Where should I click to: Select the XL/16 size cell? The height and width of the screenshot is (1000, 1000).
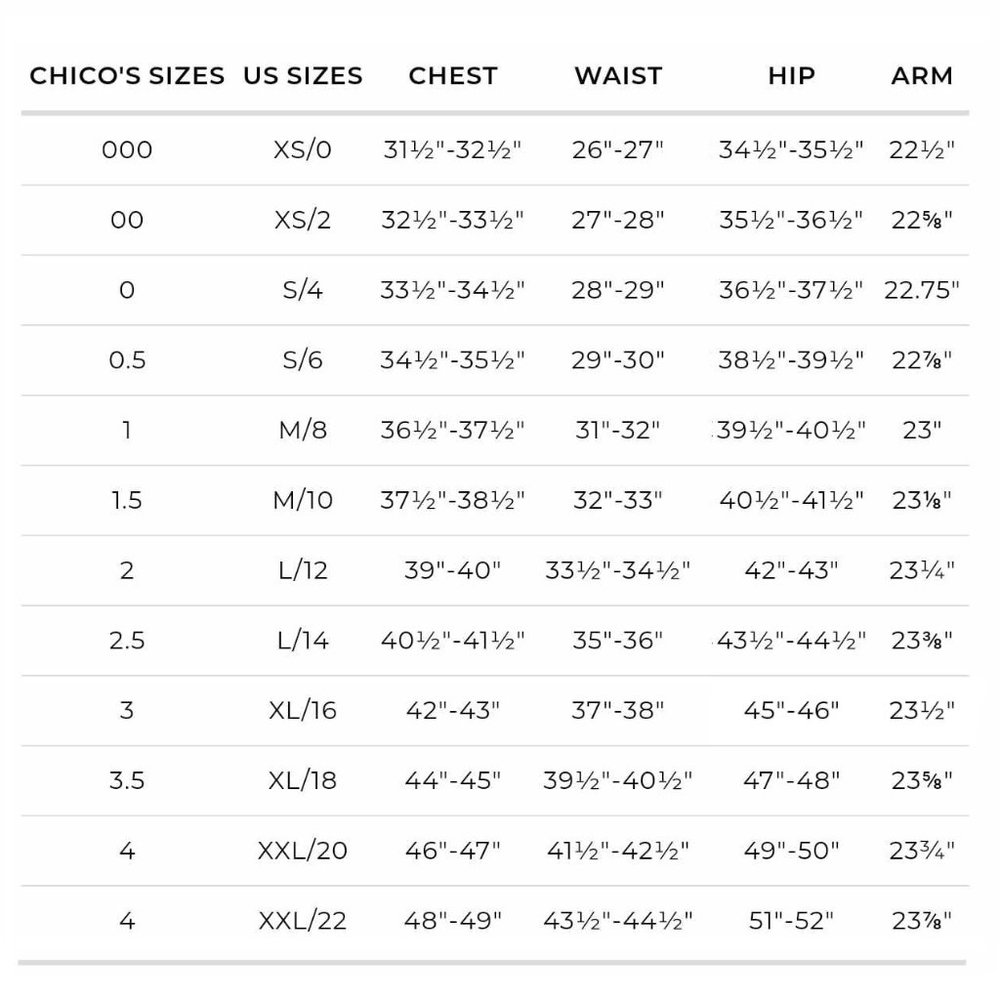303,710
